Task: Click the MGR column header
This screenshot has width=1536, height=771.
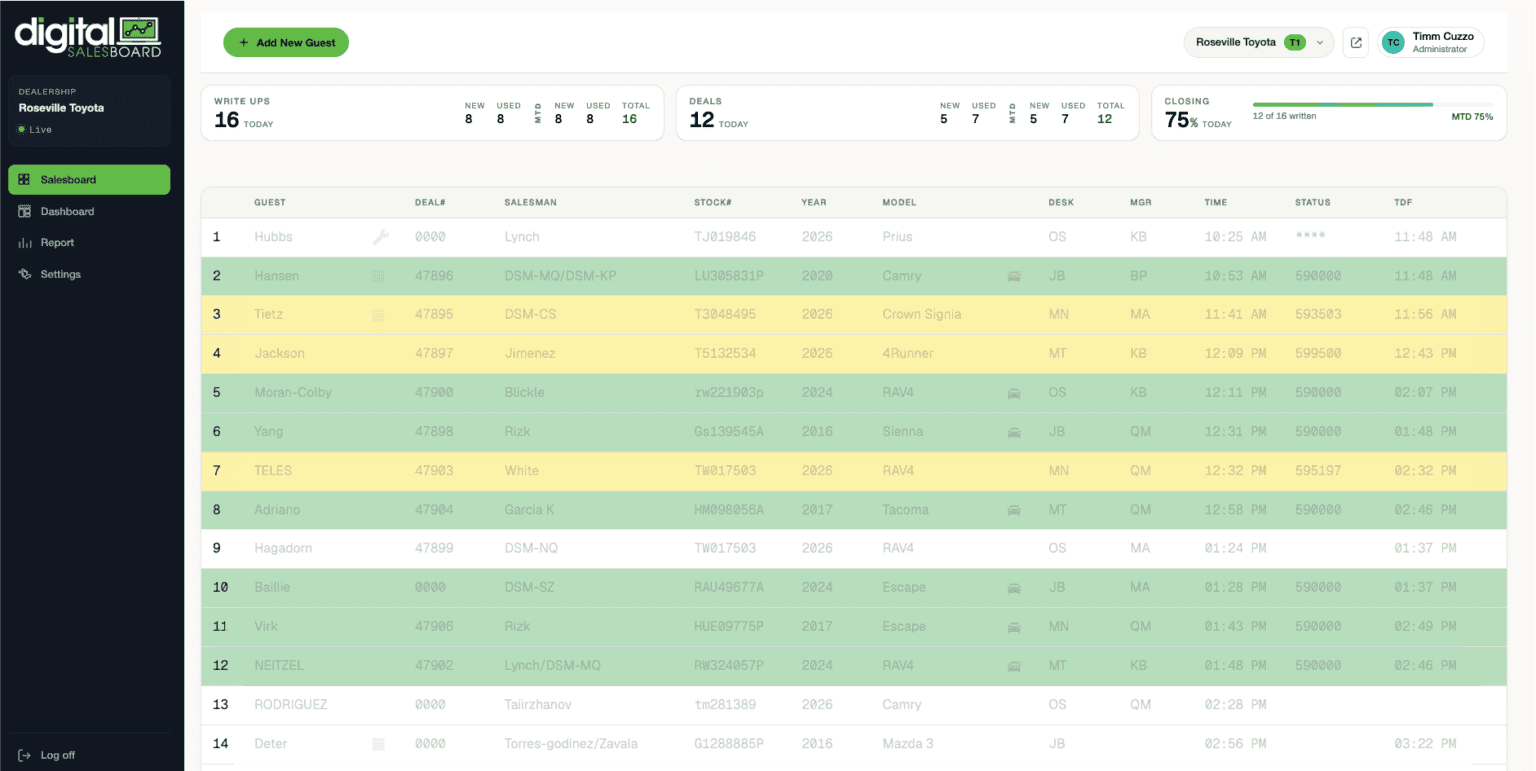Action: point(1141,202)
